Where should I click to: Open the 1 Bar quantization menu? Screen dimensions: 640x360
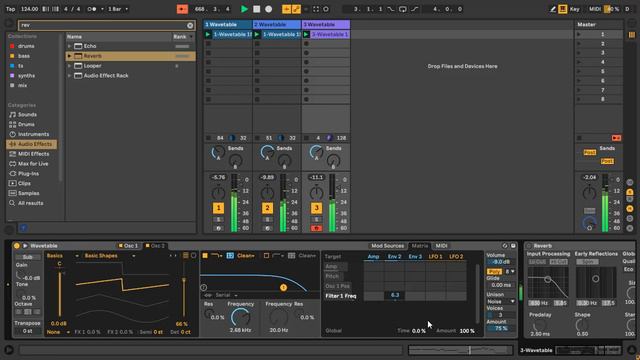tap(118, 9)
